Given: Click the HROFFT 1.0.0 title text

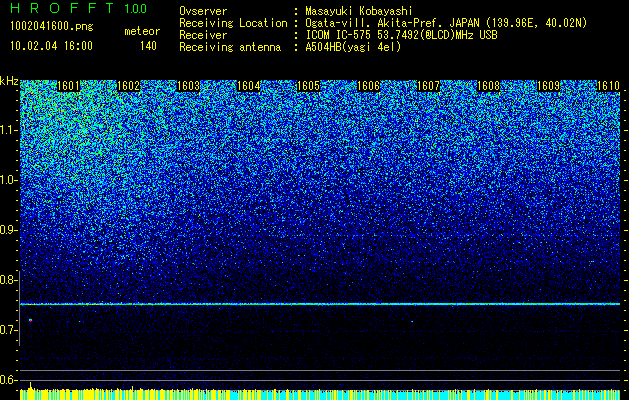Looking at the screenshot, I should point(79,8).
